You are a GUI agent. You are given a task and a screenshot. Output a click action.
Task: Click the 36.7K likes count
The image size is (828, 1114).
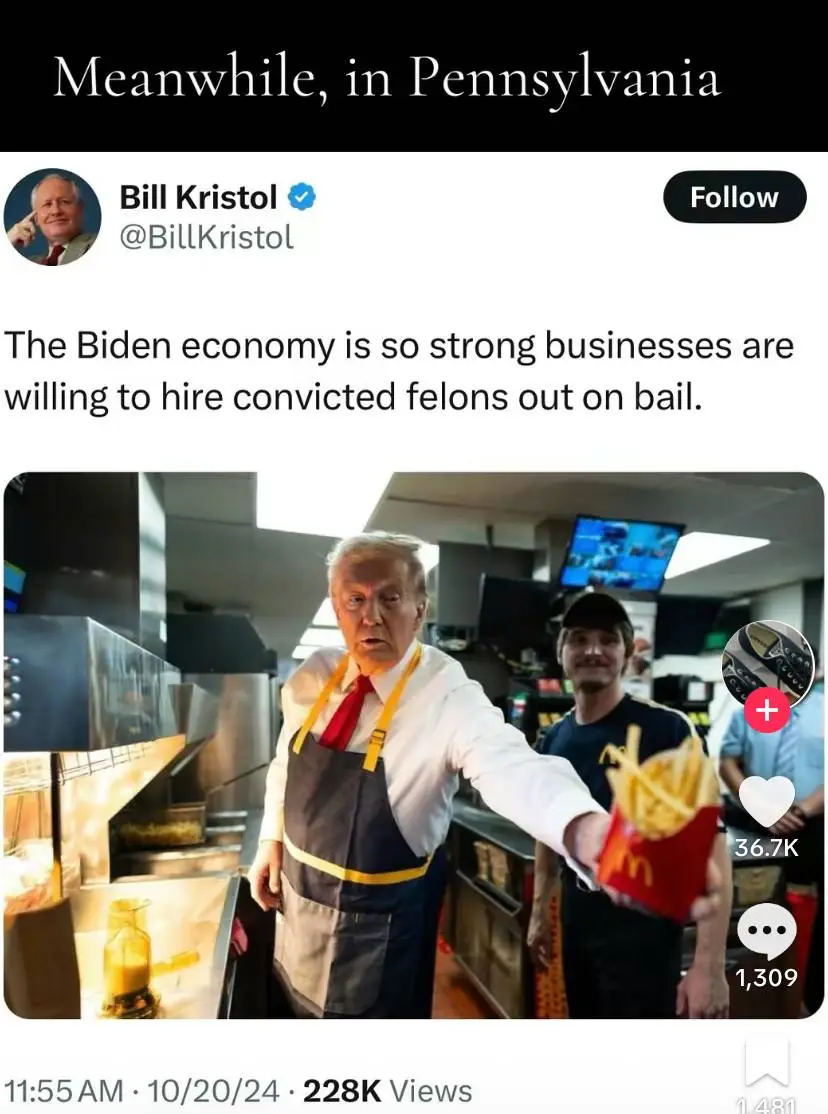[767, 847]
